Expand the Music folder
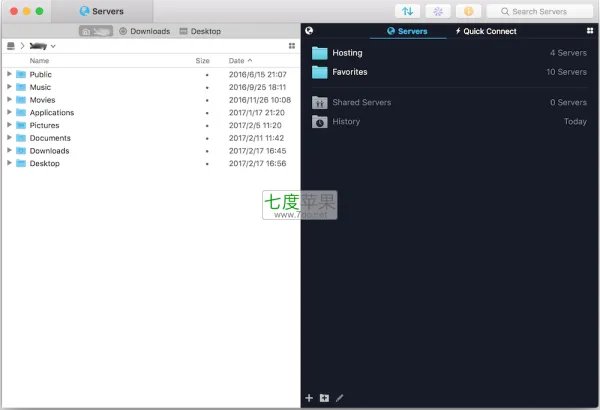This screenshot has width=600, height=410. coord(9,87)
